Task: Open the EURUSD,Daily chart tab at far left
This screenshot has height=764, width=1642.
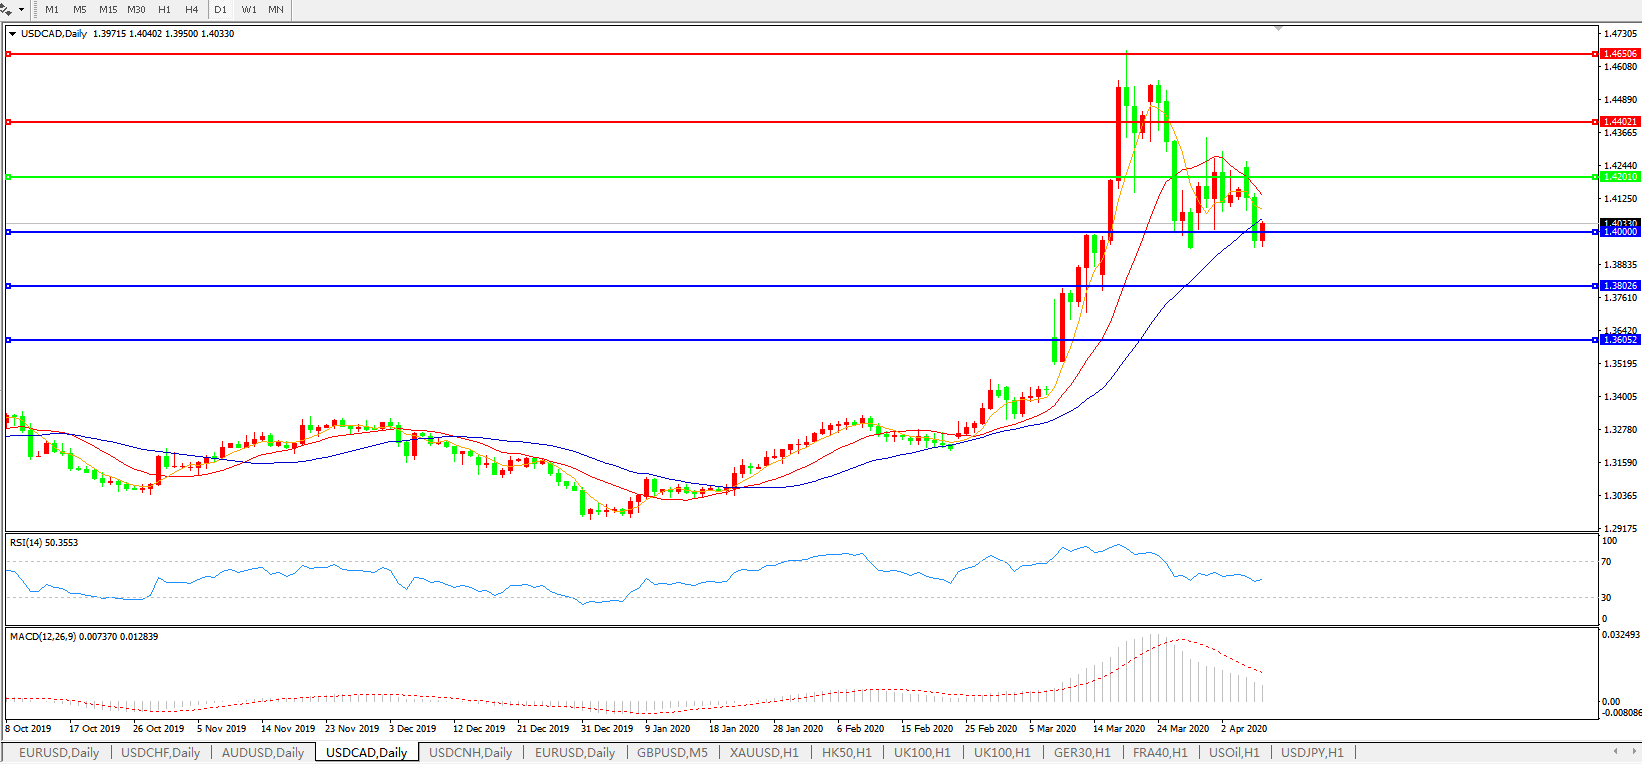Action: click(x=59, y=752)
